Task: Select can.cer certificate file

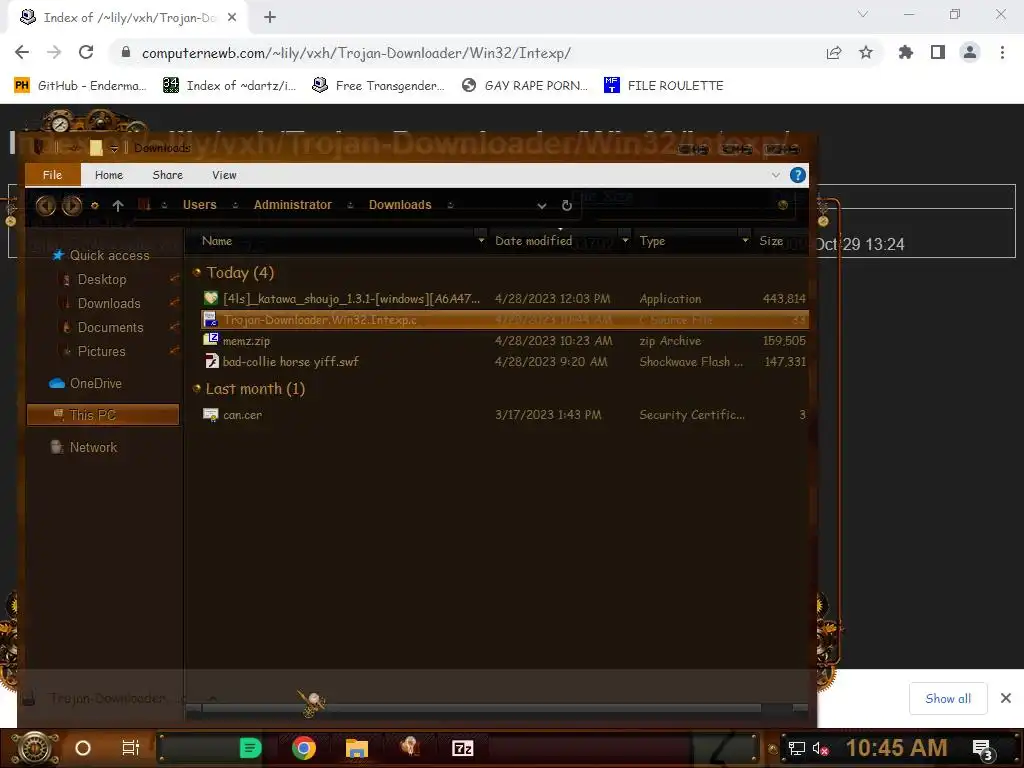Action: [x=504, y=415]
